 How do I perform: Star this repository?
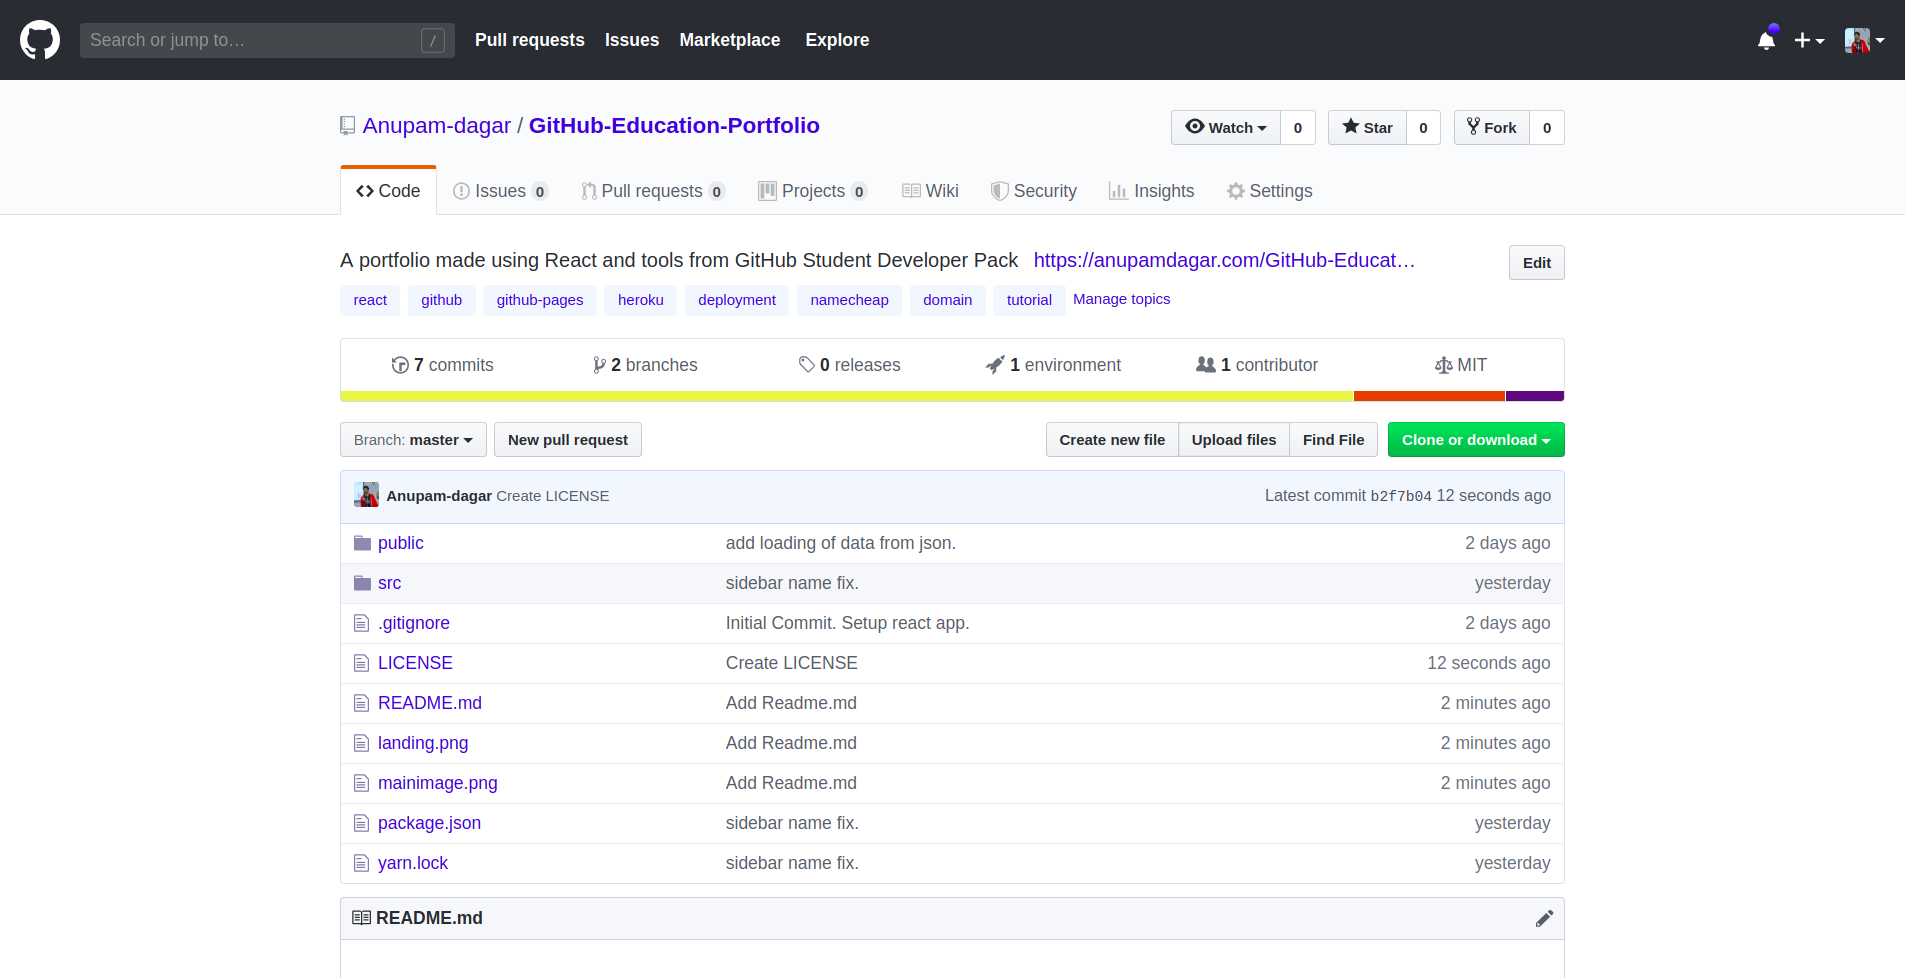pyautogui.click(x=1367, y=128)
